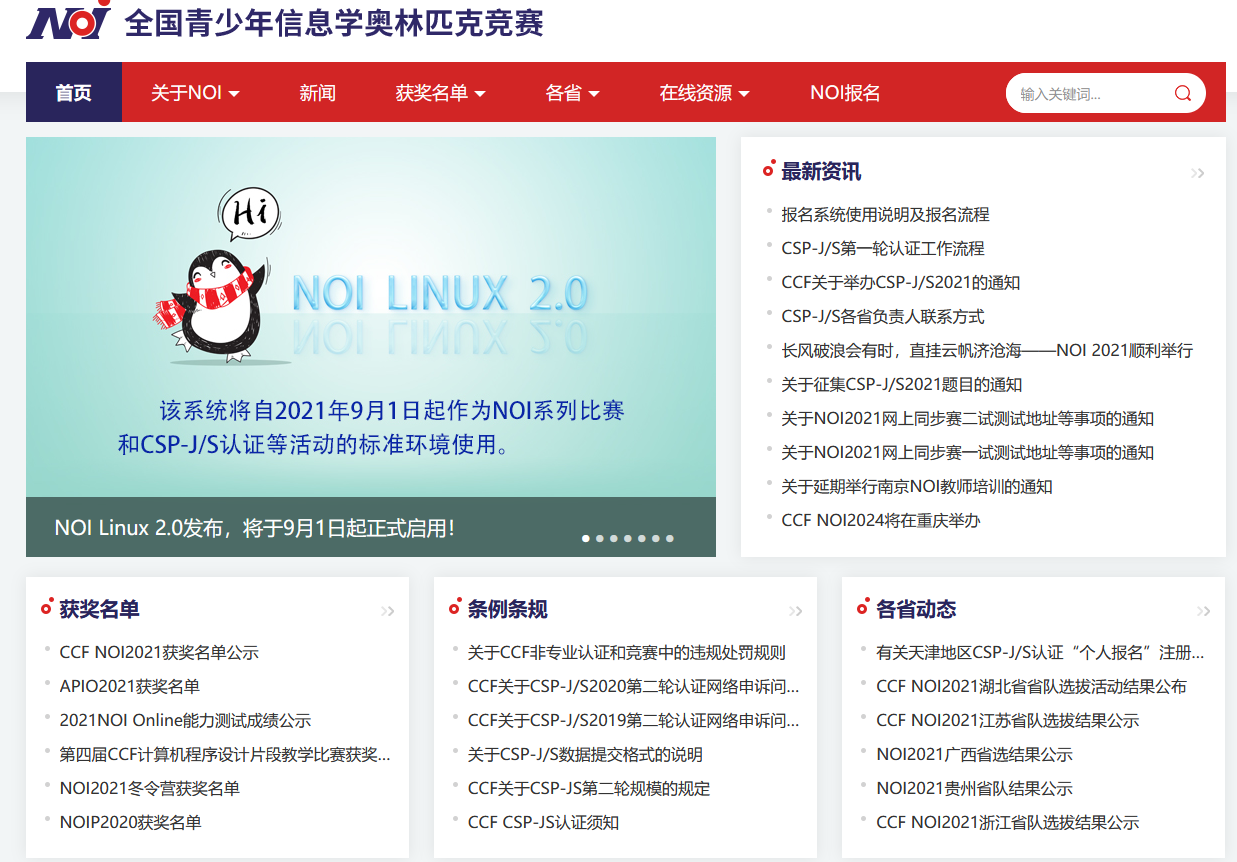Open more 条例条规 via double-arrow icon
The image size is (1237, 862).
pyautogui.click(x=796, y=611)
